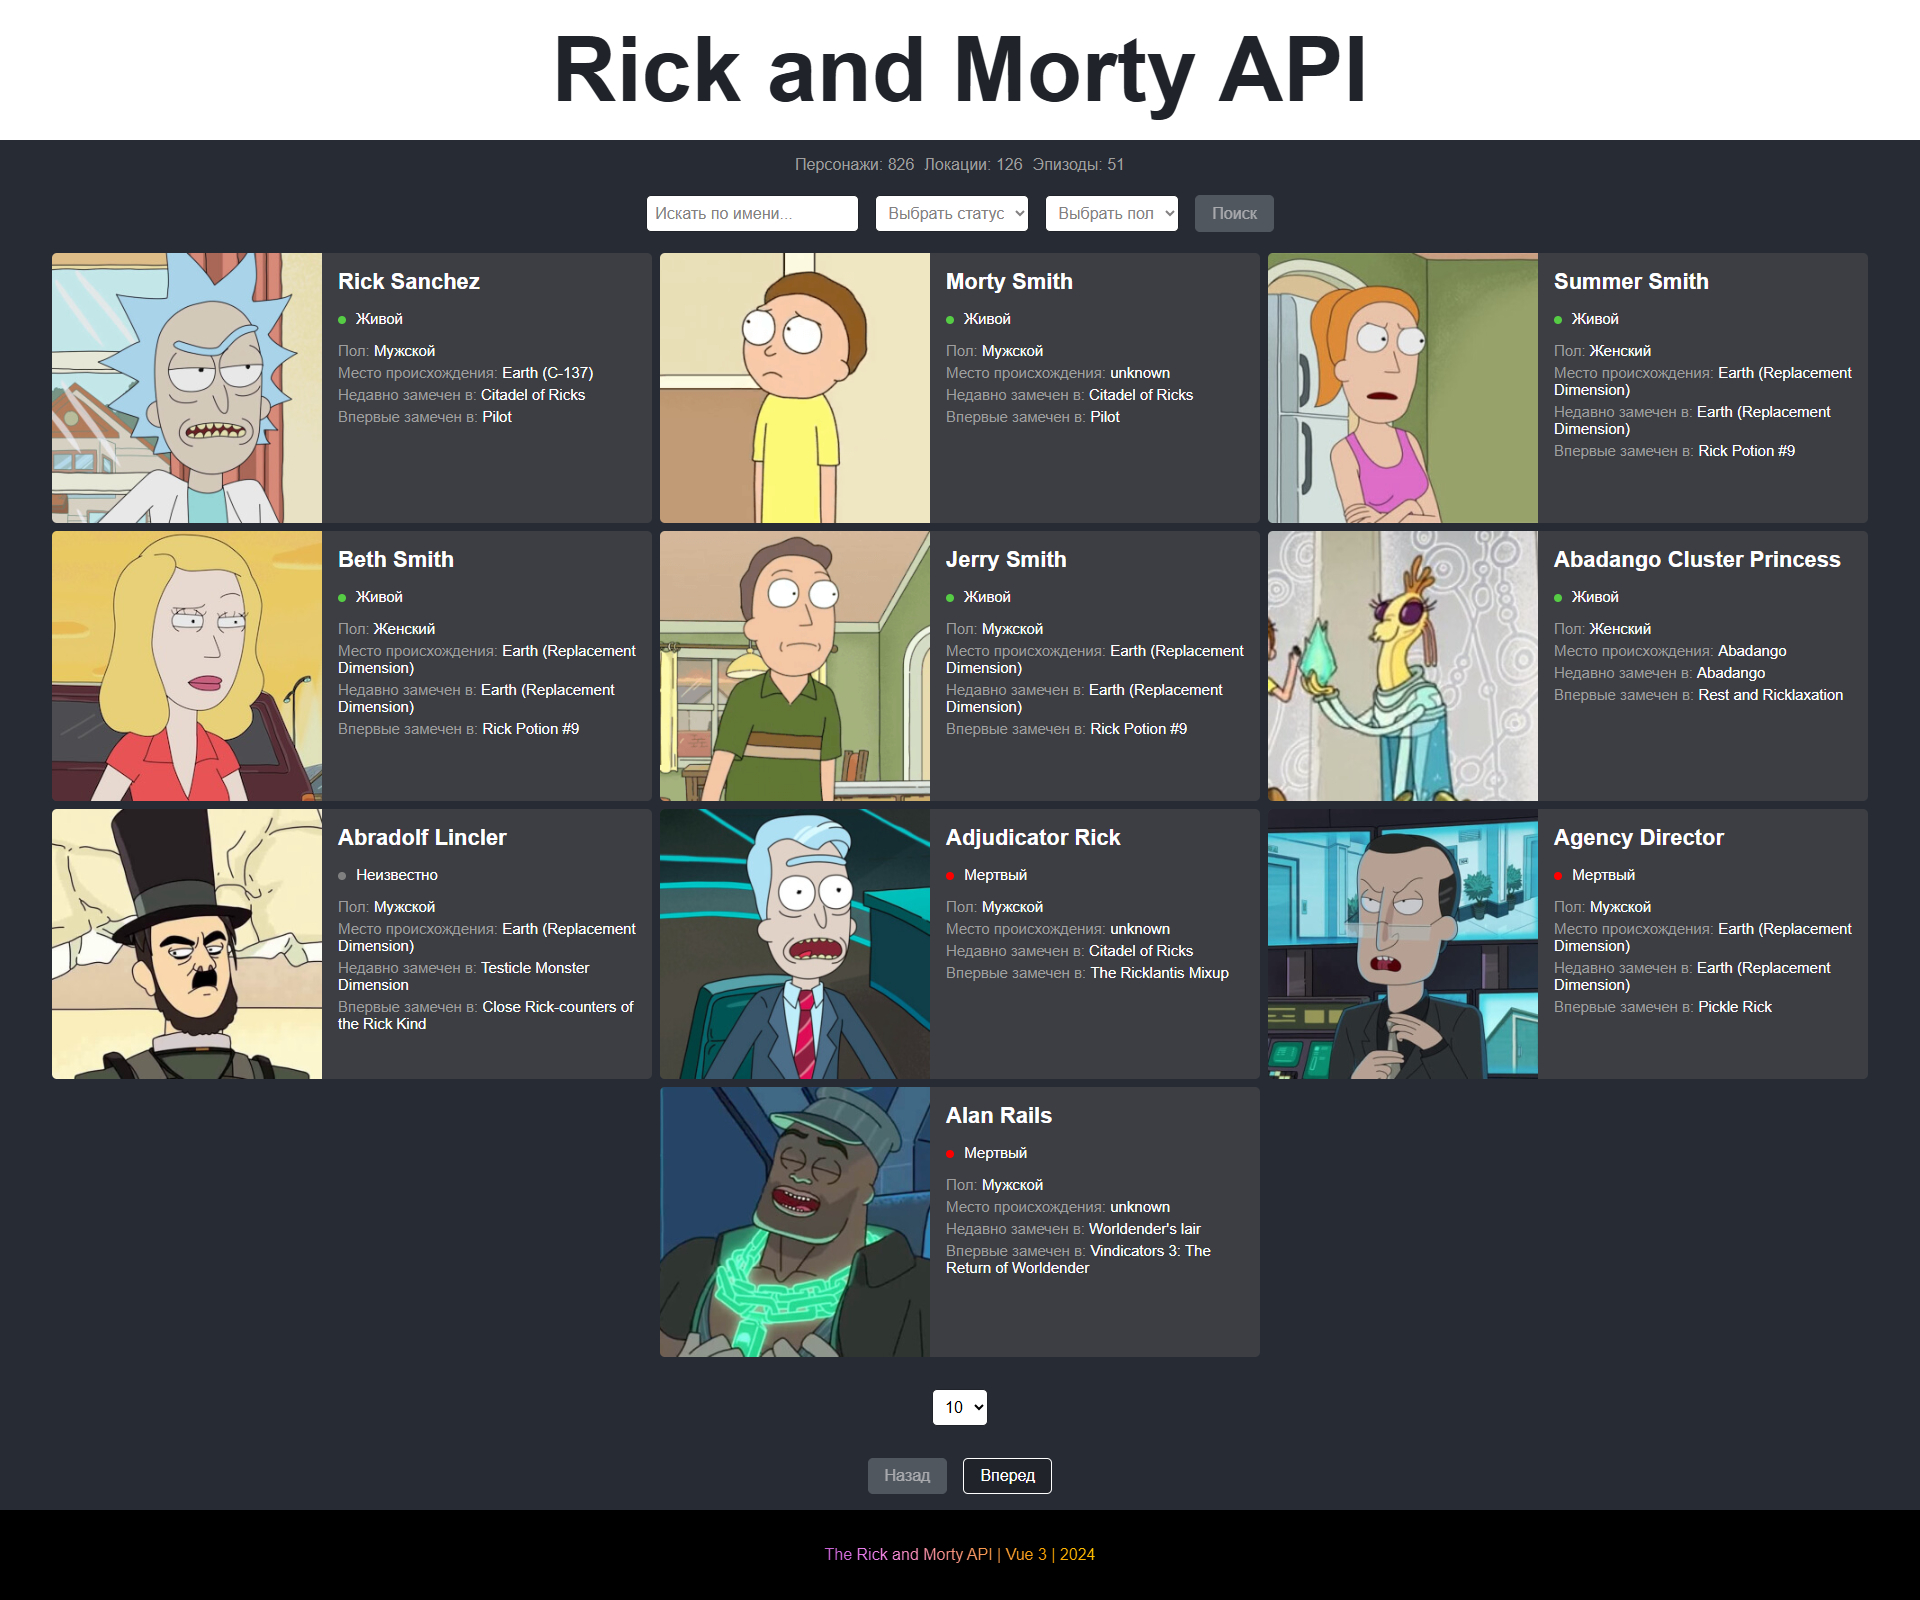
Task: Open Beth Smith character portrait
Action: coord(187,666)
